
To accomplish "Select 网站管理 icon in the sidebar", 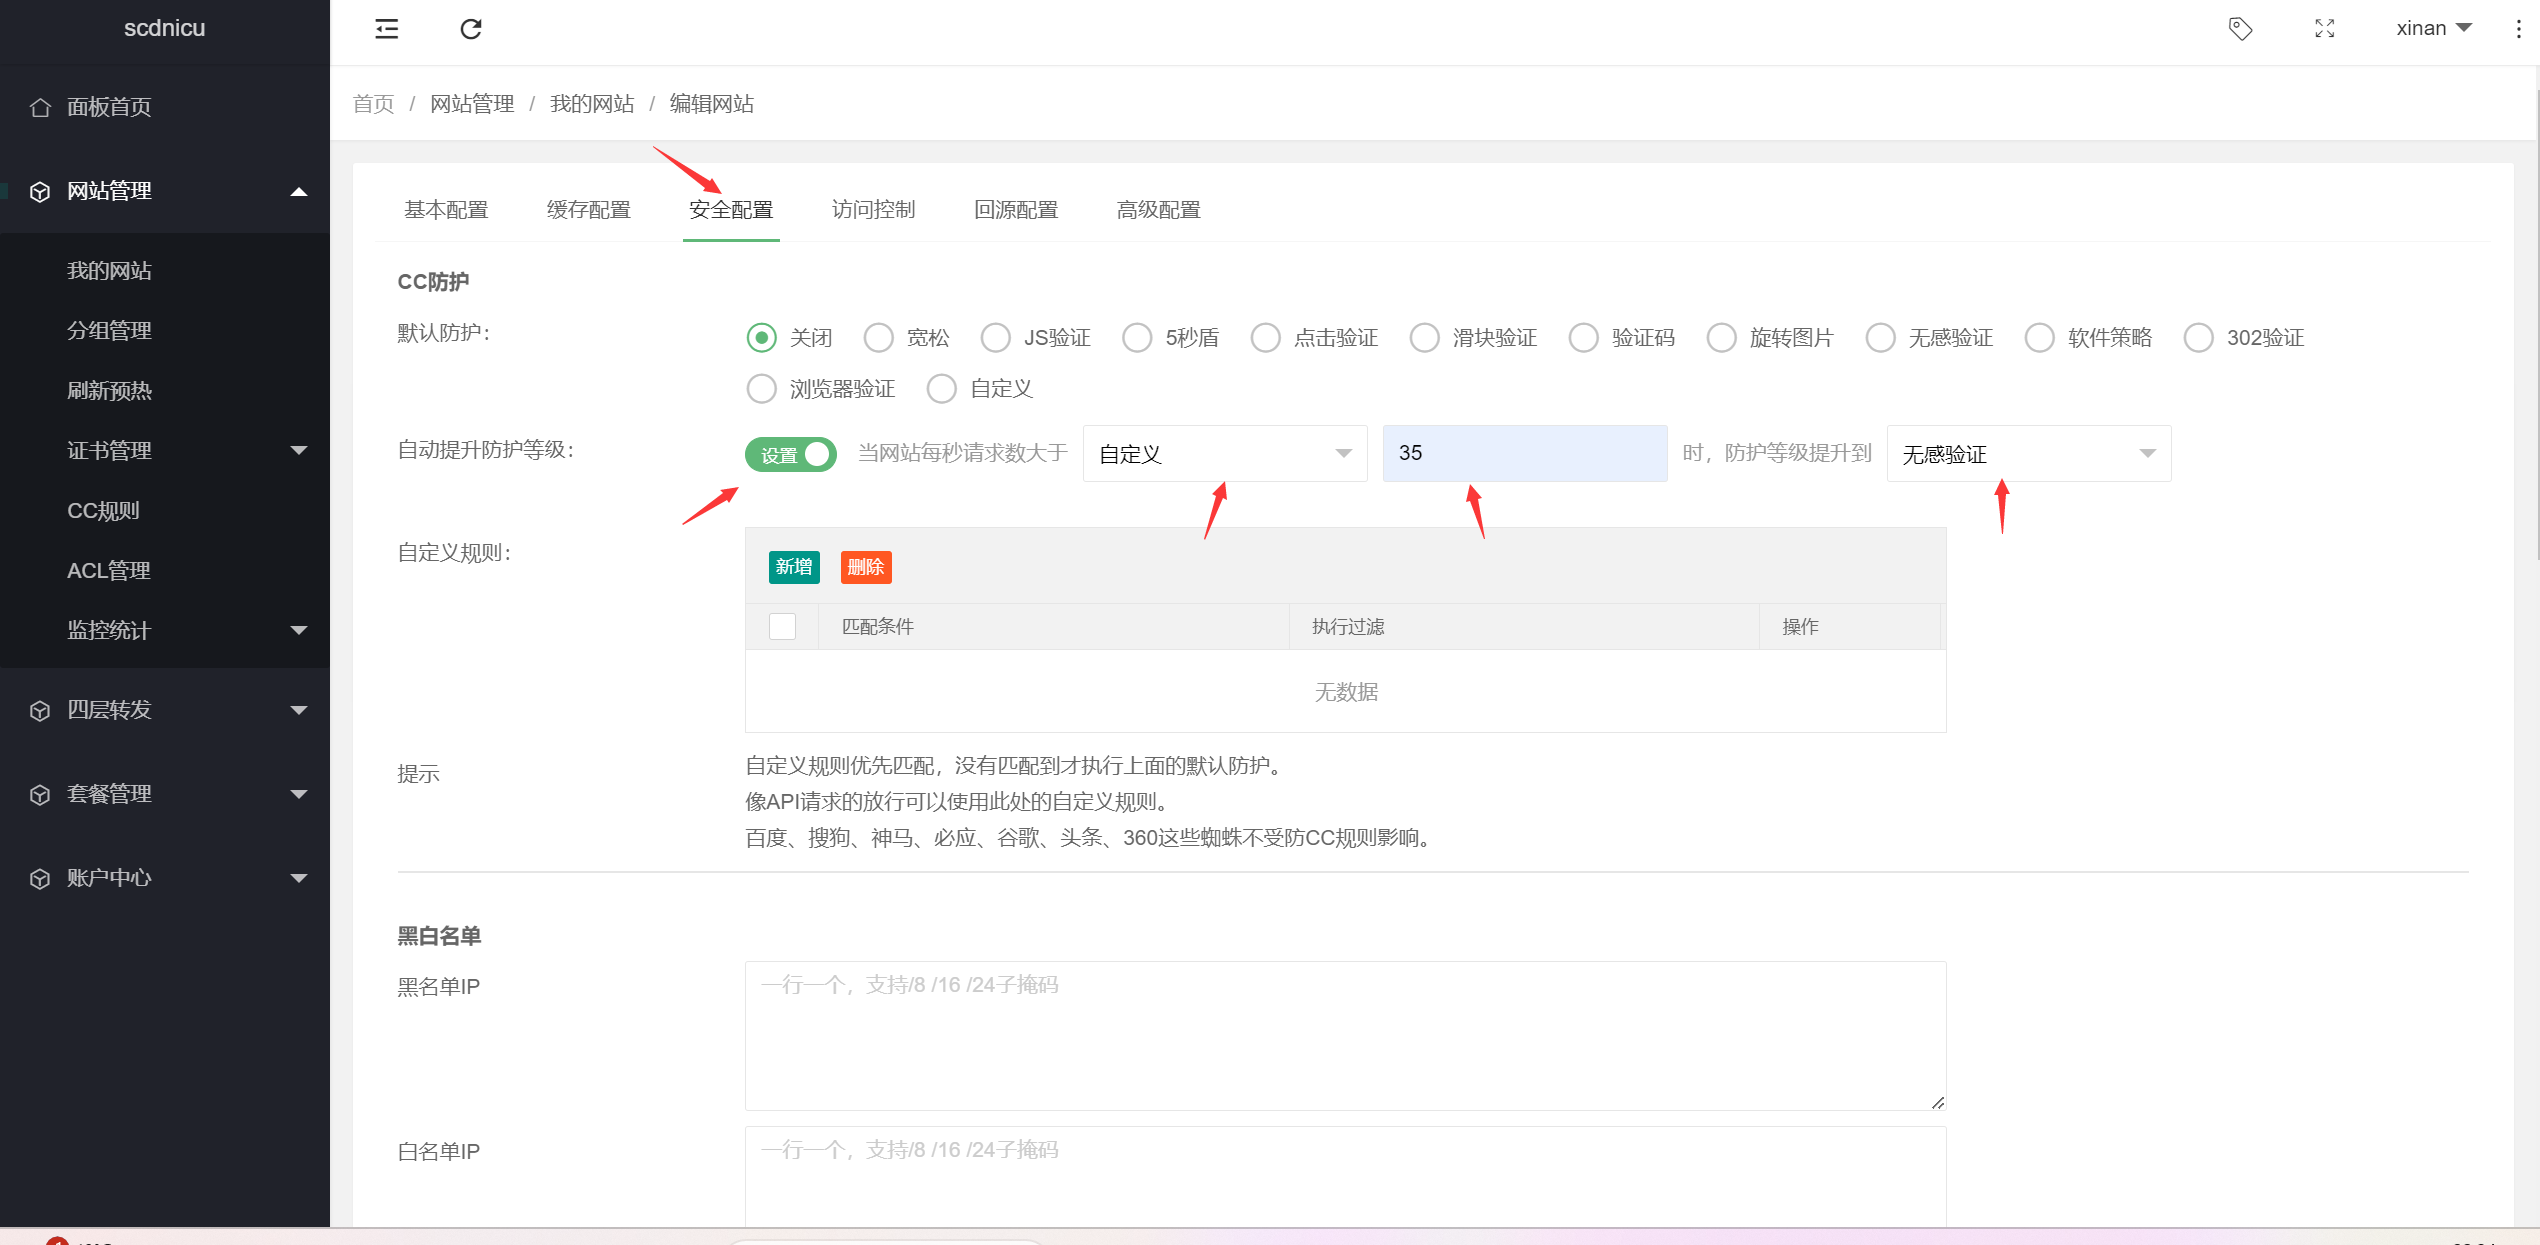I will [x=40, y=191].
